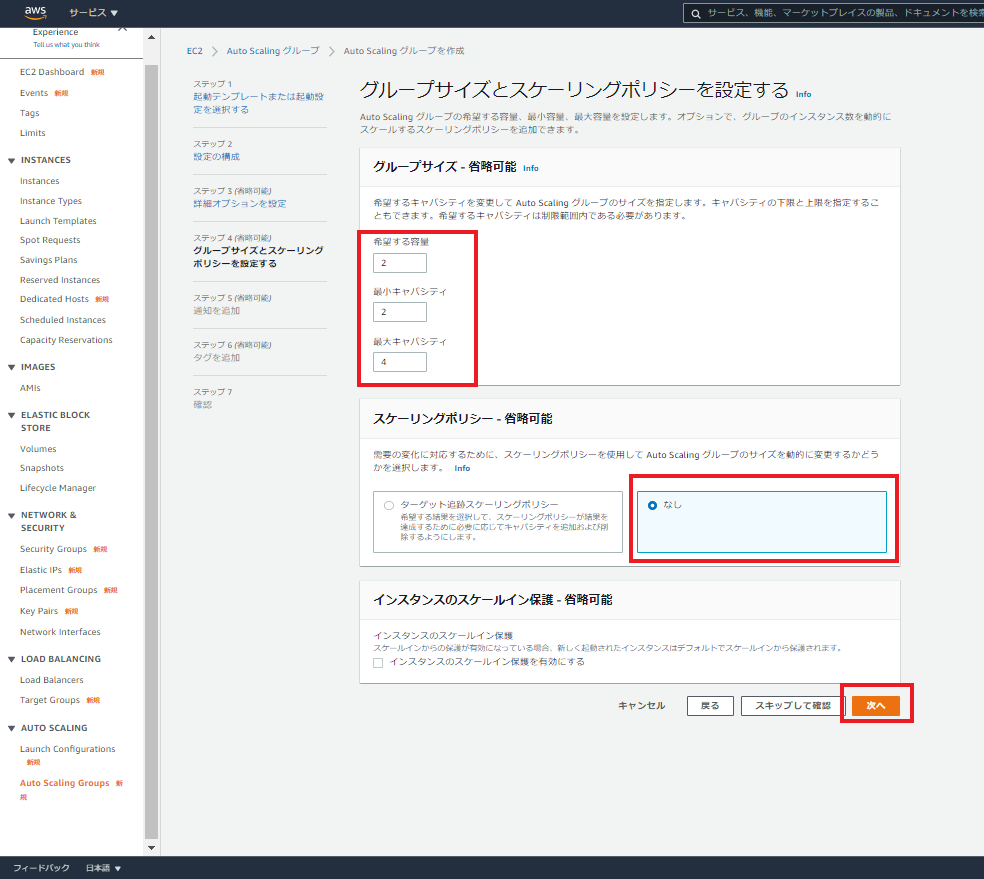Screen dimensions: 984x879
Task: Open Network Interfaces
Action: coord(60,632)
